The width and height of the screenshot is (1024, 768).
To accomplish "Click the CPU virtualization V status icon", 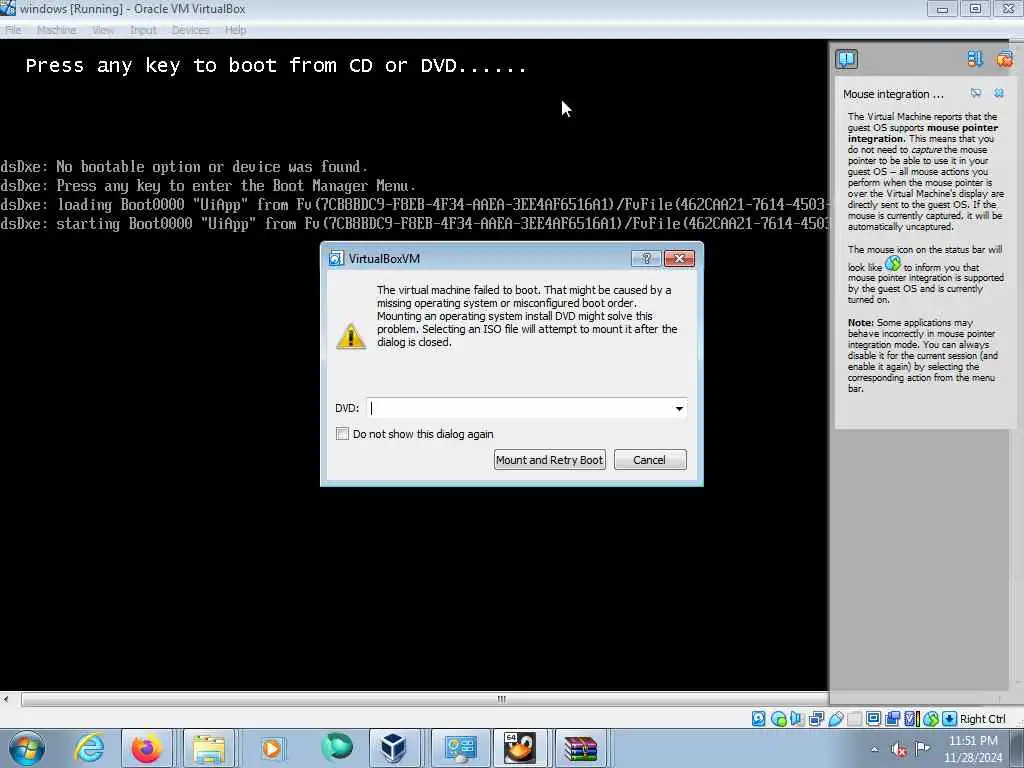I will click(912, 719).
